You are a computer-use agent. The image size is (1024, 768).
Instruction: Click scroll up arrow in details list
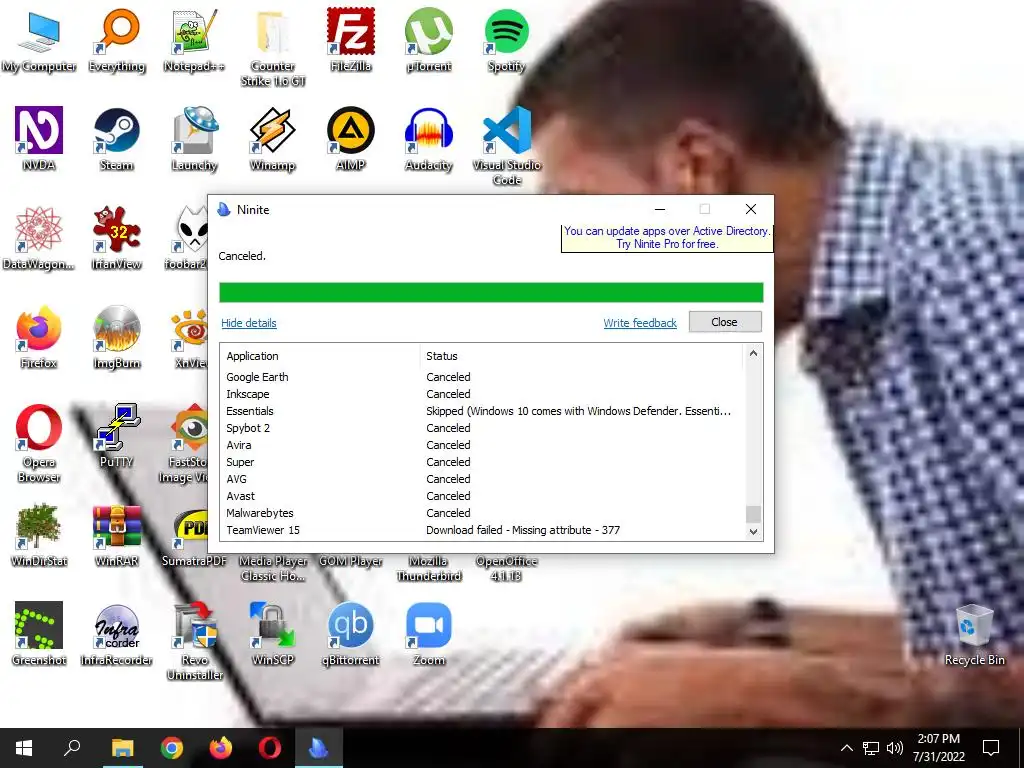[753, 353]
